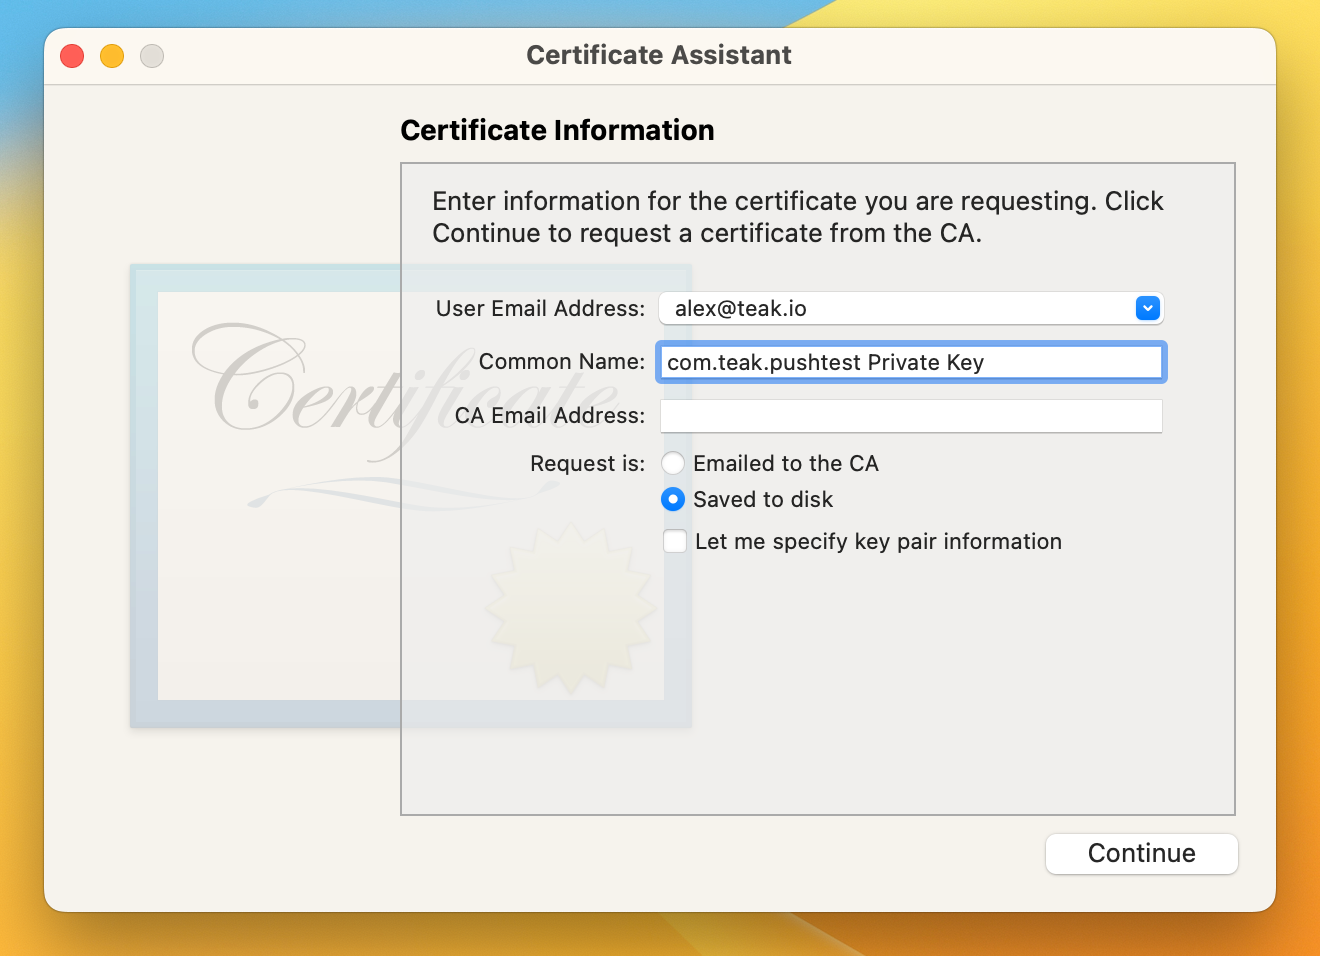Click the alex@teak.io email combo box
Image resolution: width=1320 pixels, height=956 pixels.
point(911,308)
